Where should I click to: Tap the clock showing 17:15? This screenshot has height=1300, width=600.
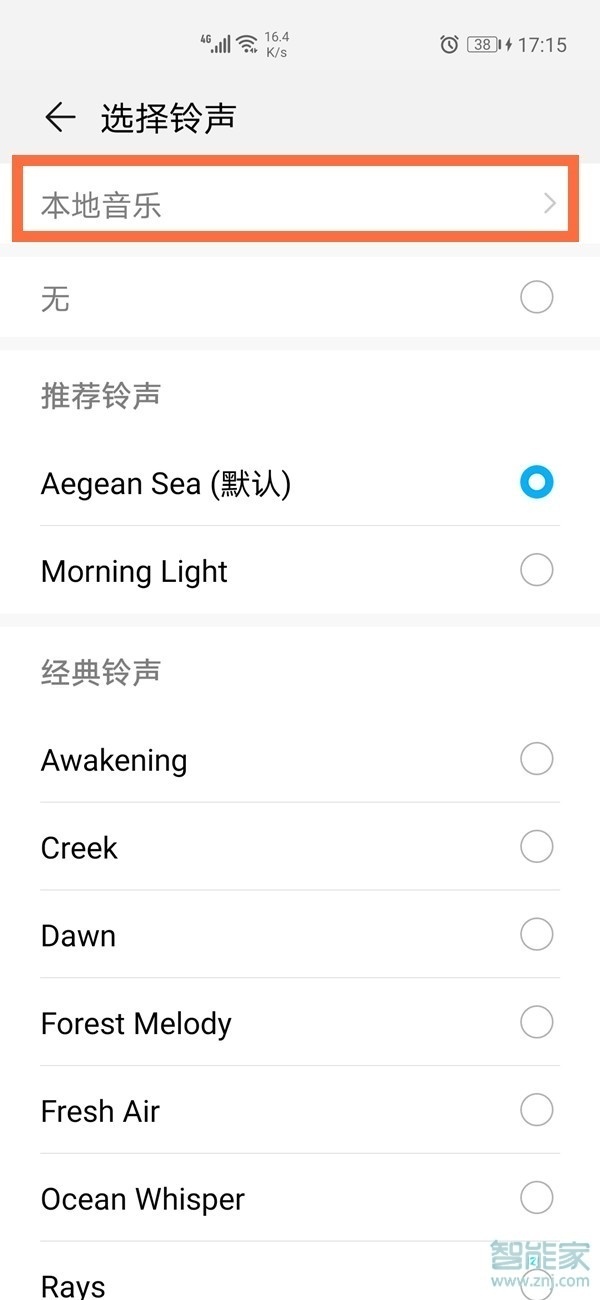click(x=541, y=44)
